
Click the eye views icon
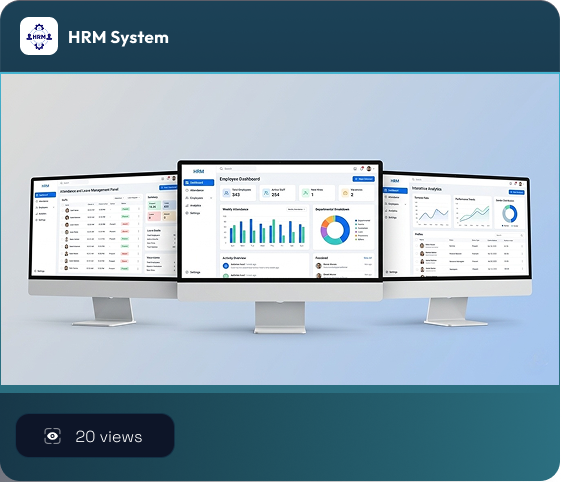[x=52, y=436]
